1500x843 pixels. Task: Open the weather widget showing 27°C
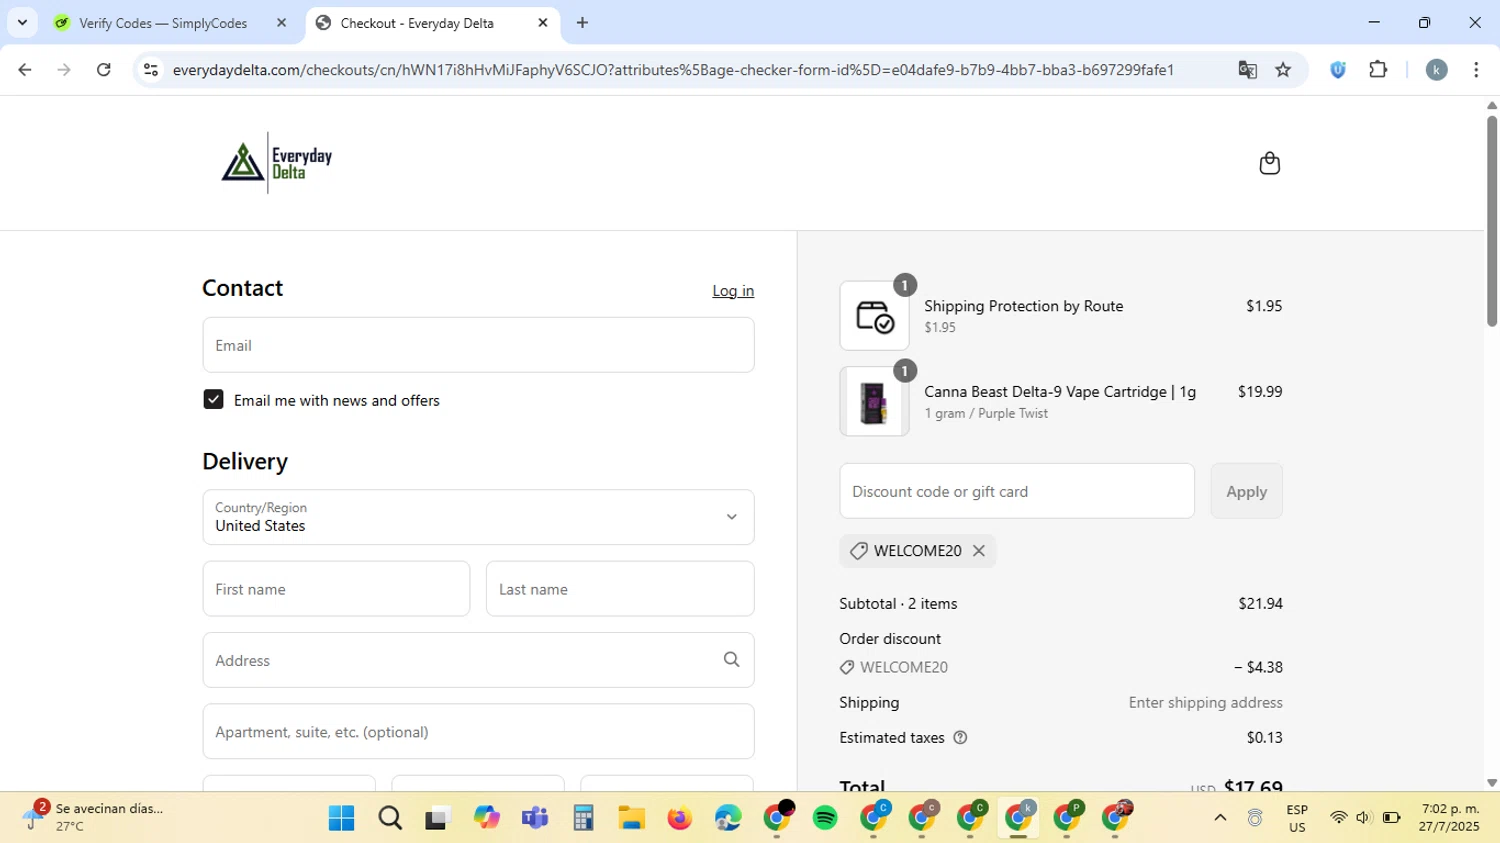90,817
